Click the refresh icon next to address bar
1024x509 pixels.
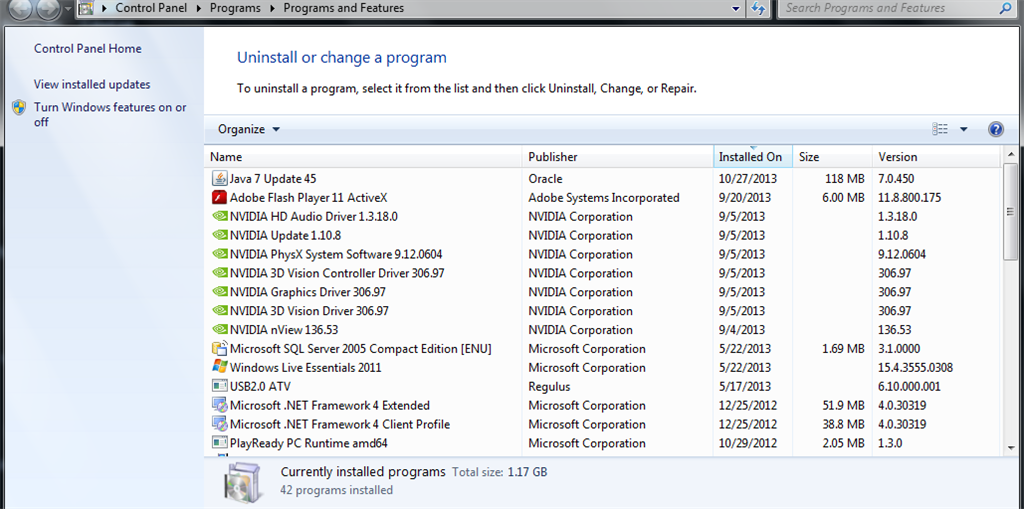(758, 8)
